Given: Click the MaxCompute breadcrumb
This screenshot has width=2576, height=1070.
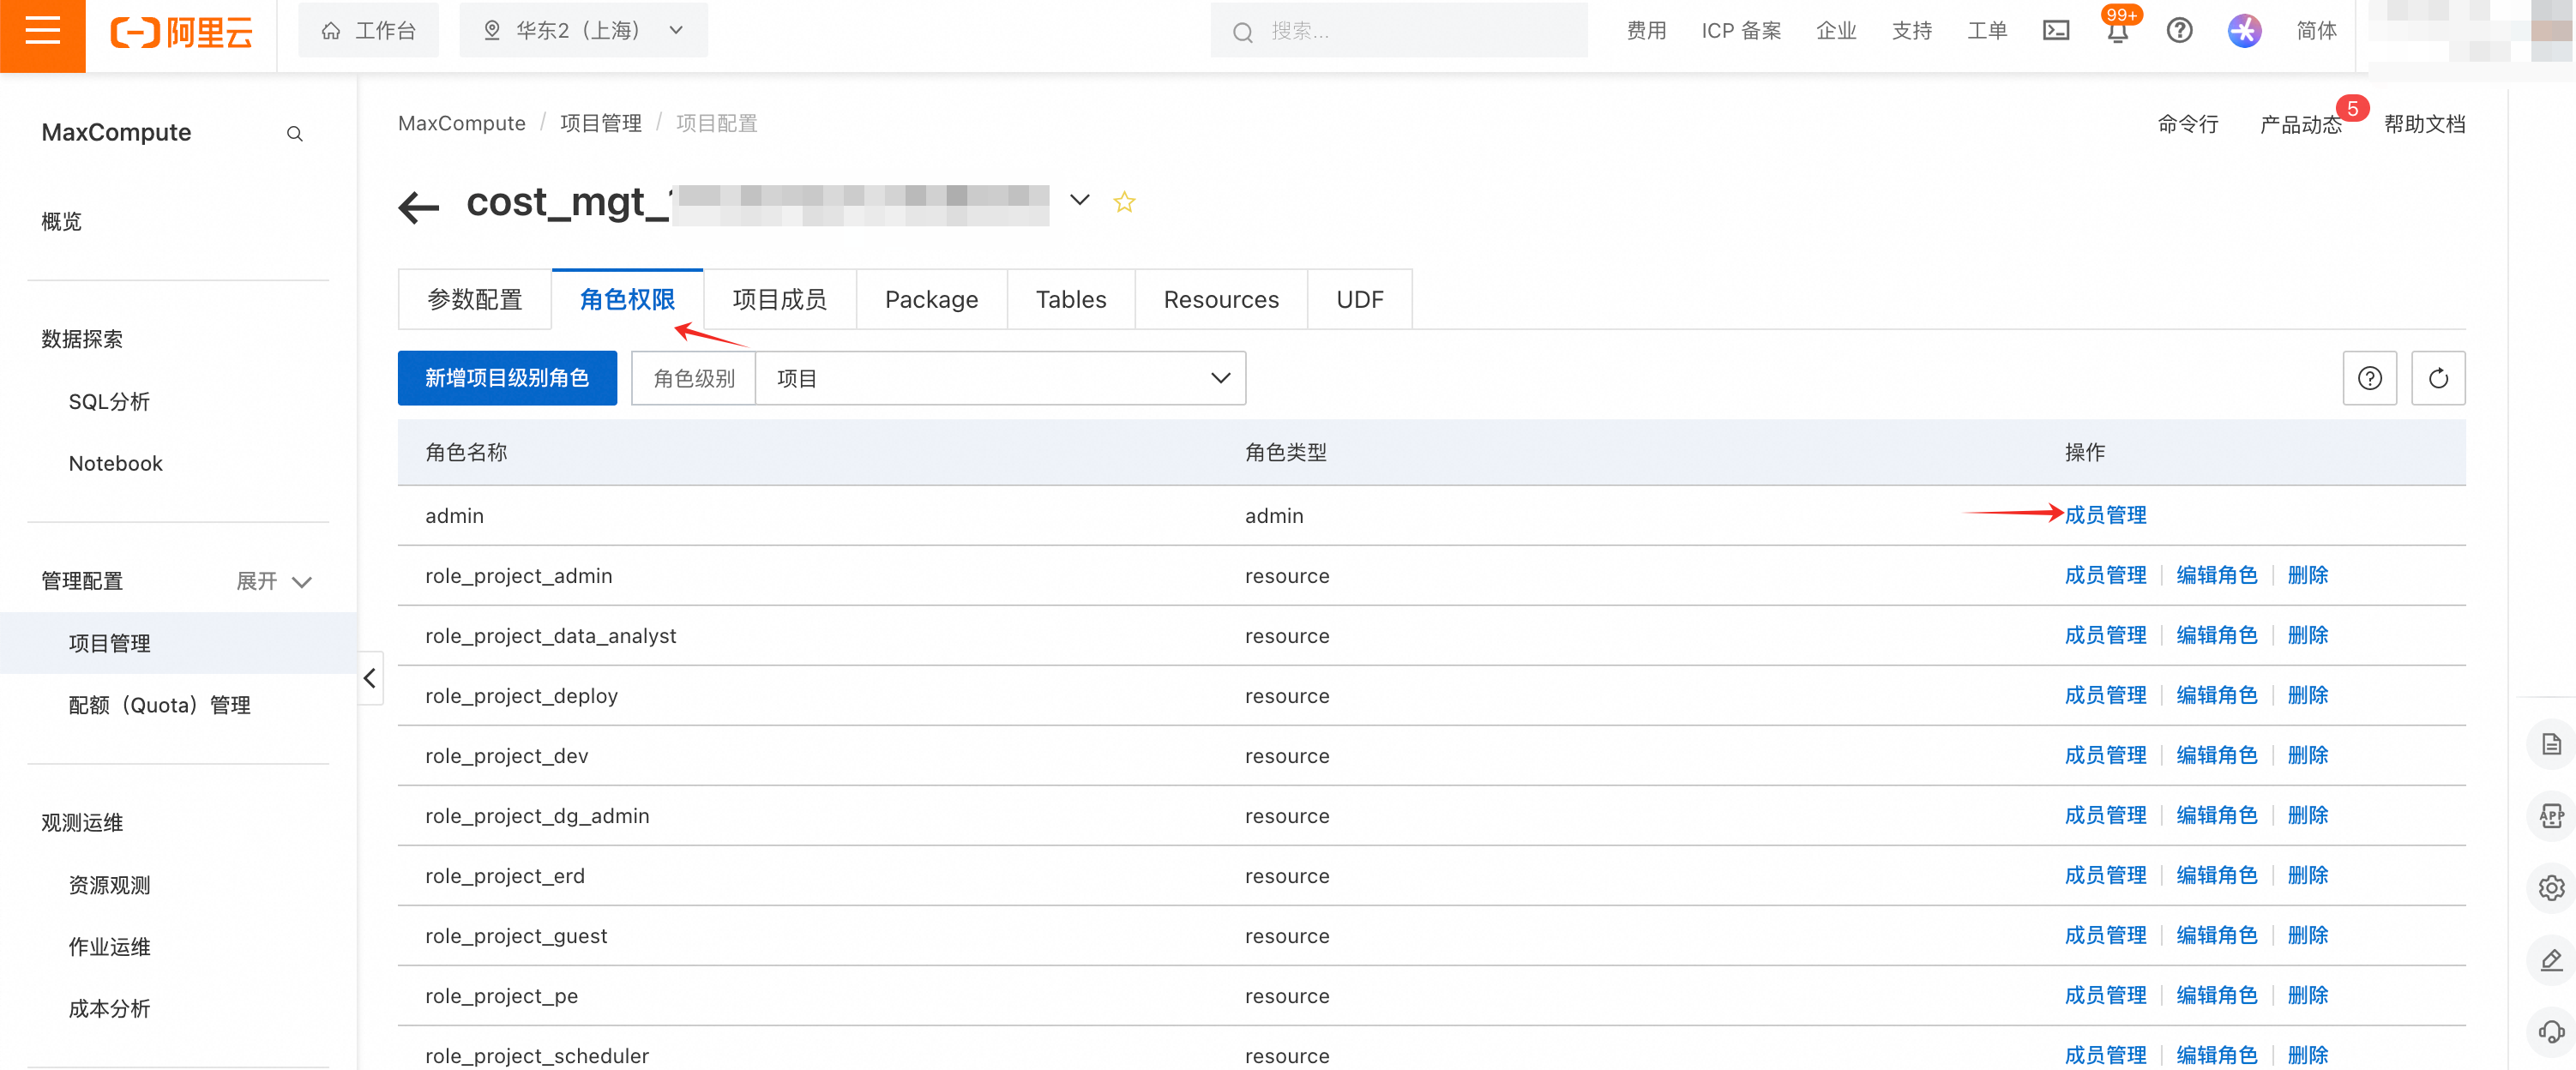Looking at the screenshot, I should pyautogui.click(x=461, y=123).
